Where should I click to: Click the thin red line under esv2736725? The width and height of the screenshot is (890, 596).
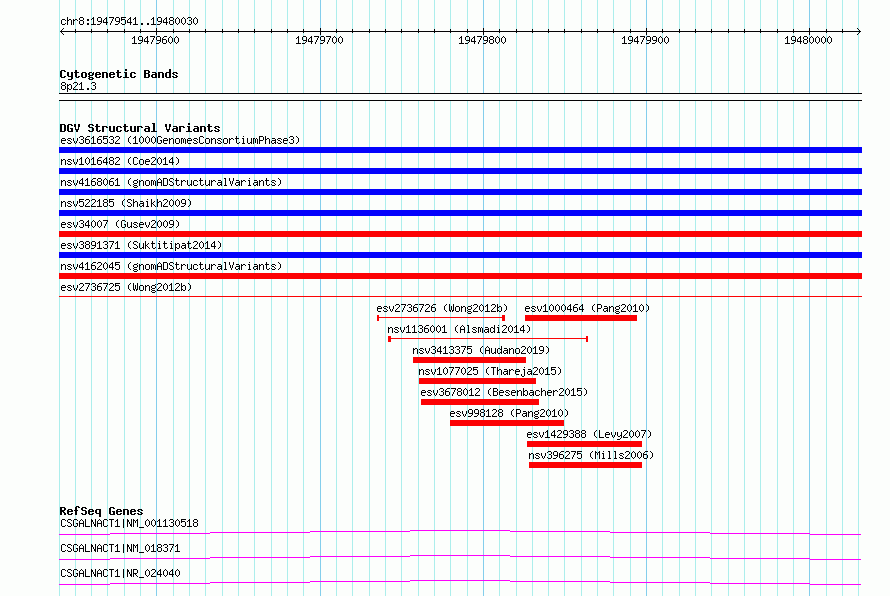[x=460, y=296]
